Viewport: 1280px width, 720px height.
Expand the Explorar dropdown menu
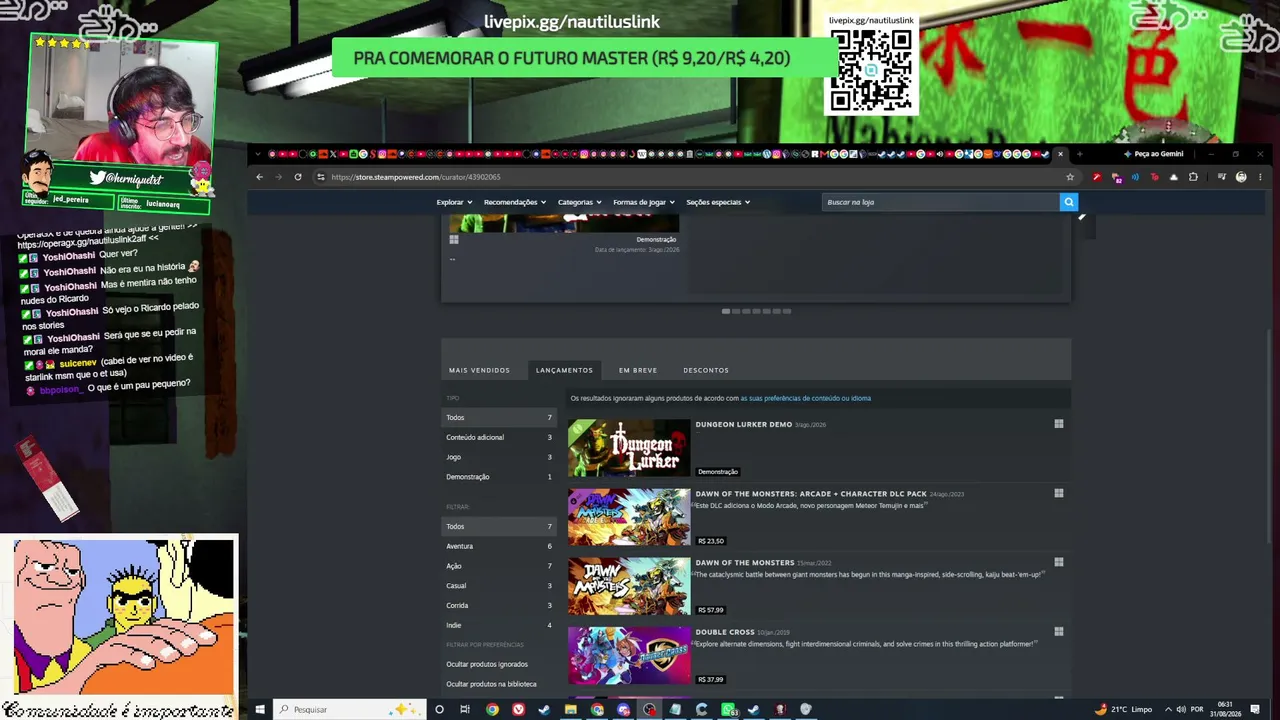point(454,202)
